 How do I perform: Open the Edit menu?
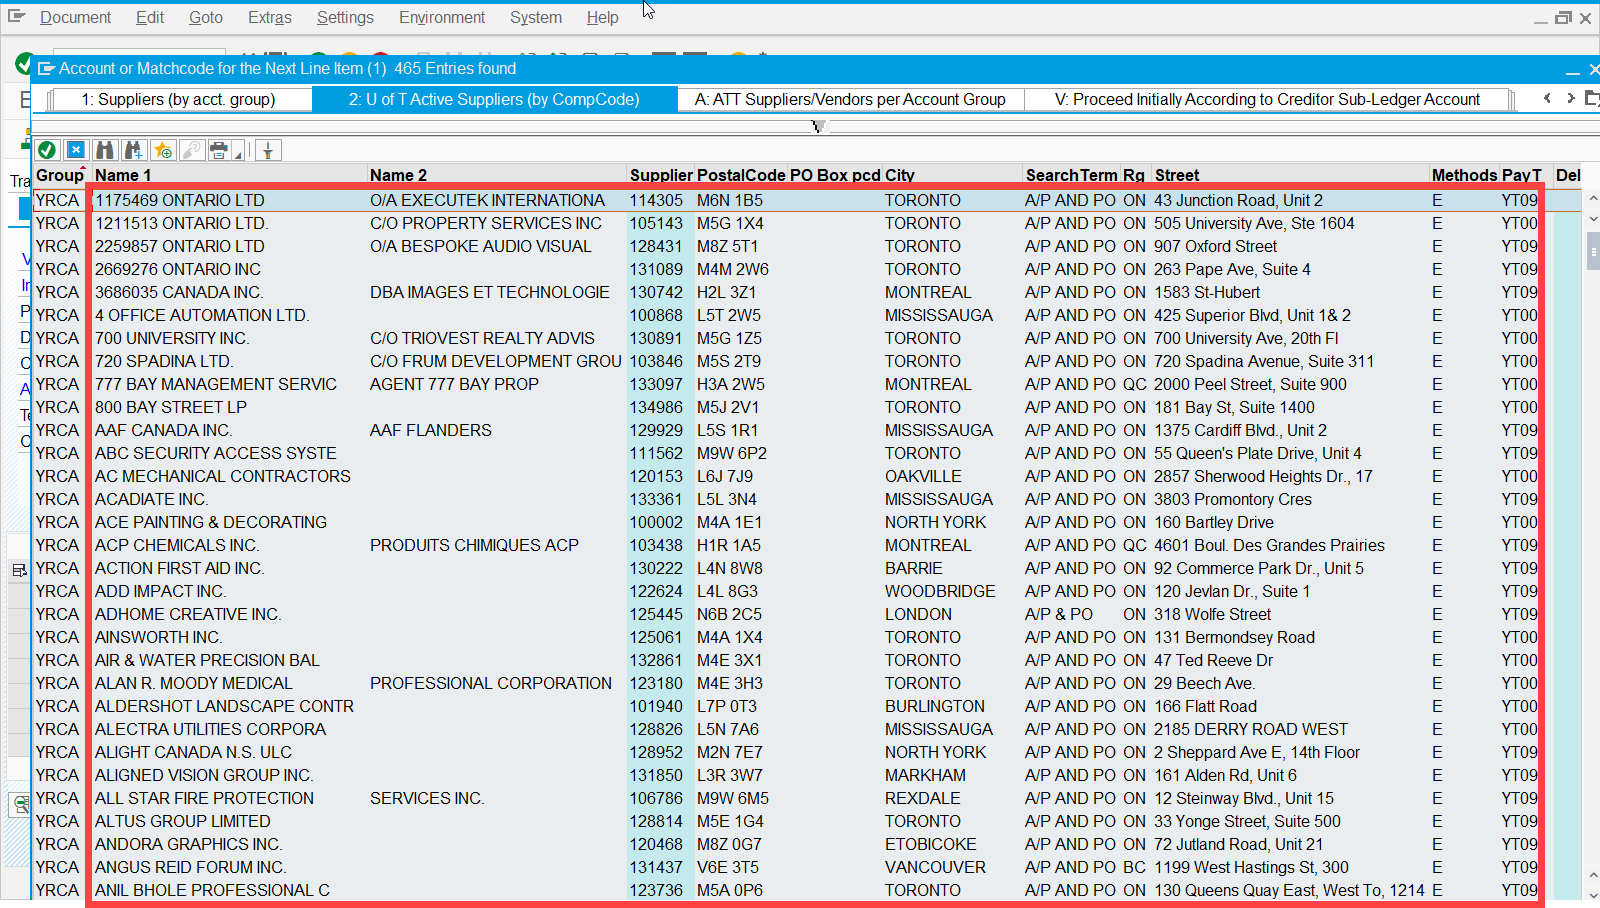coord(150,17)
